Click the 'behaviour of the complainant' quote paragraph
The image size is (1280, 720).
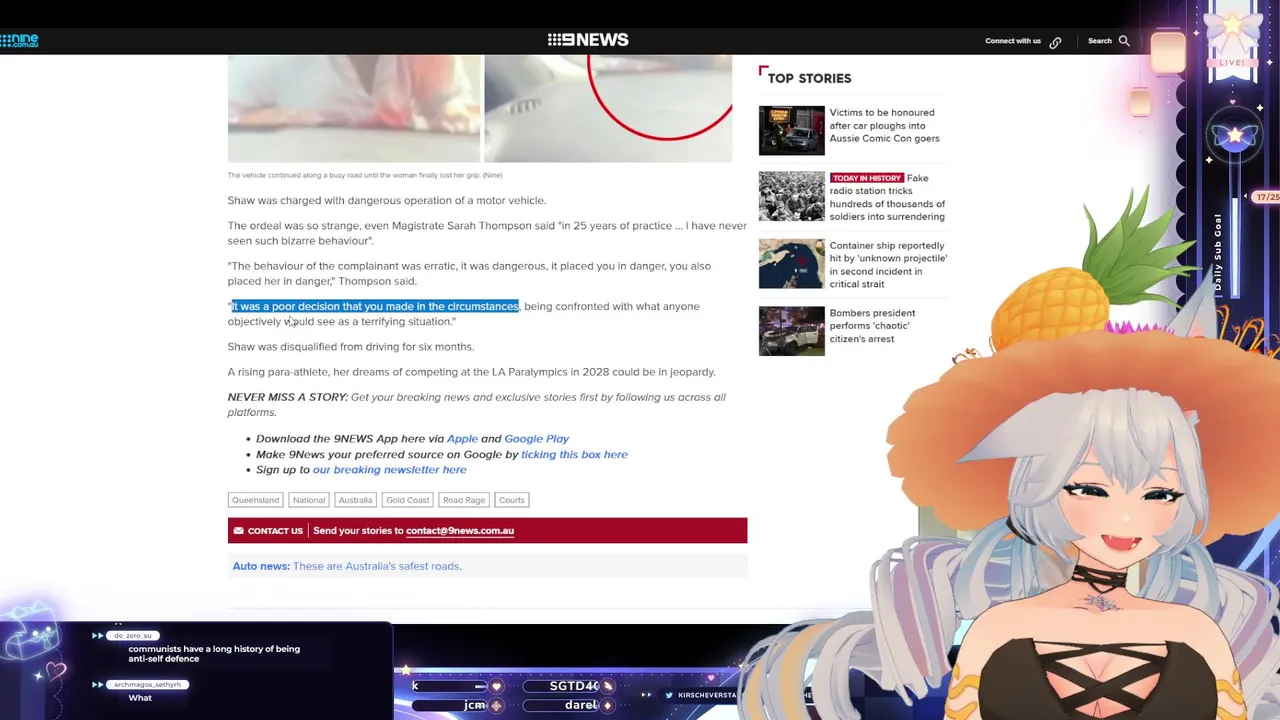pyautogui.click(x=469, y=273)
